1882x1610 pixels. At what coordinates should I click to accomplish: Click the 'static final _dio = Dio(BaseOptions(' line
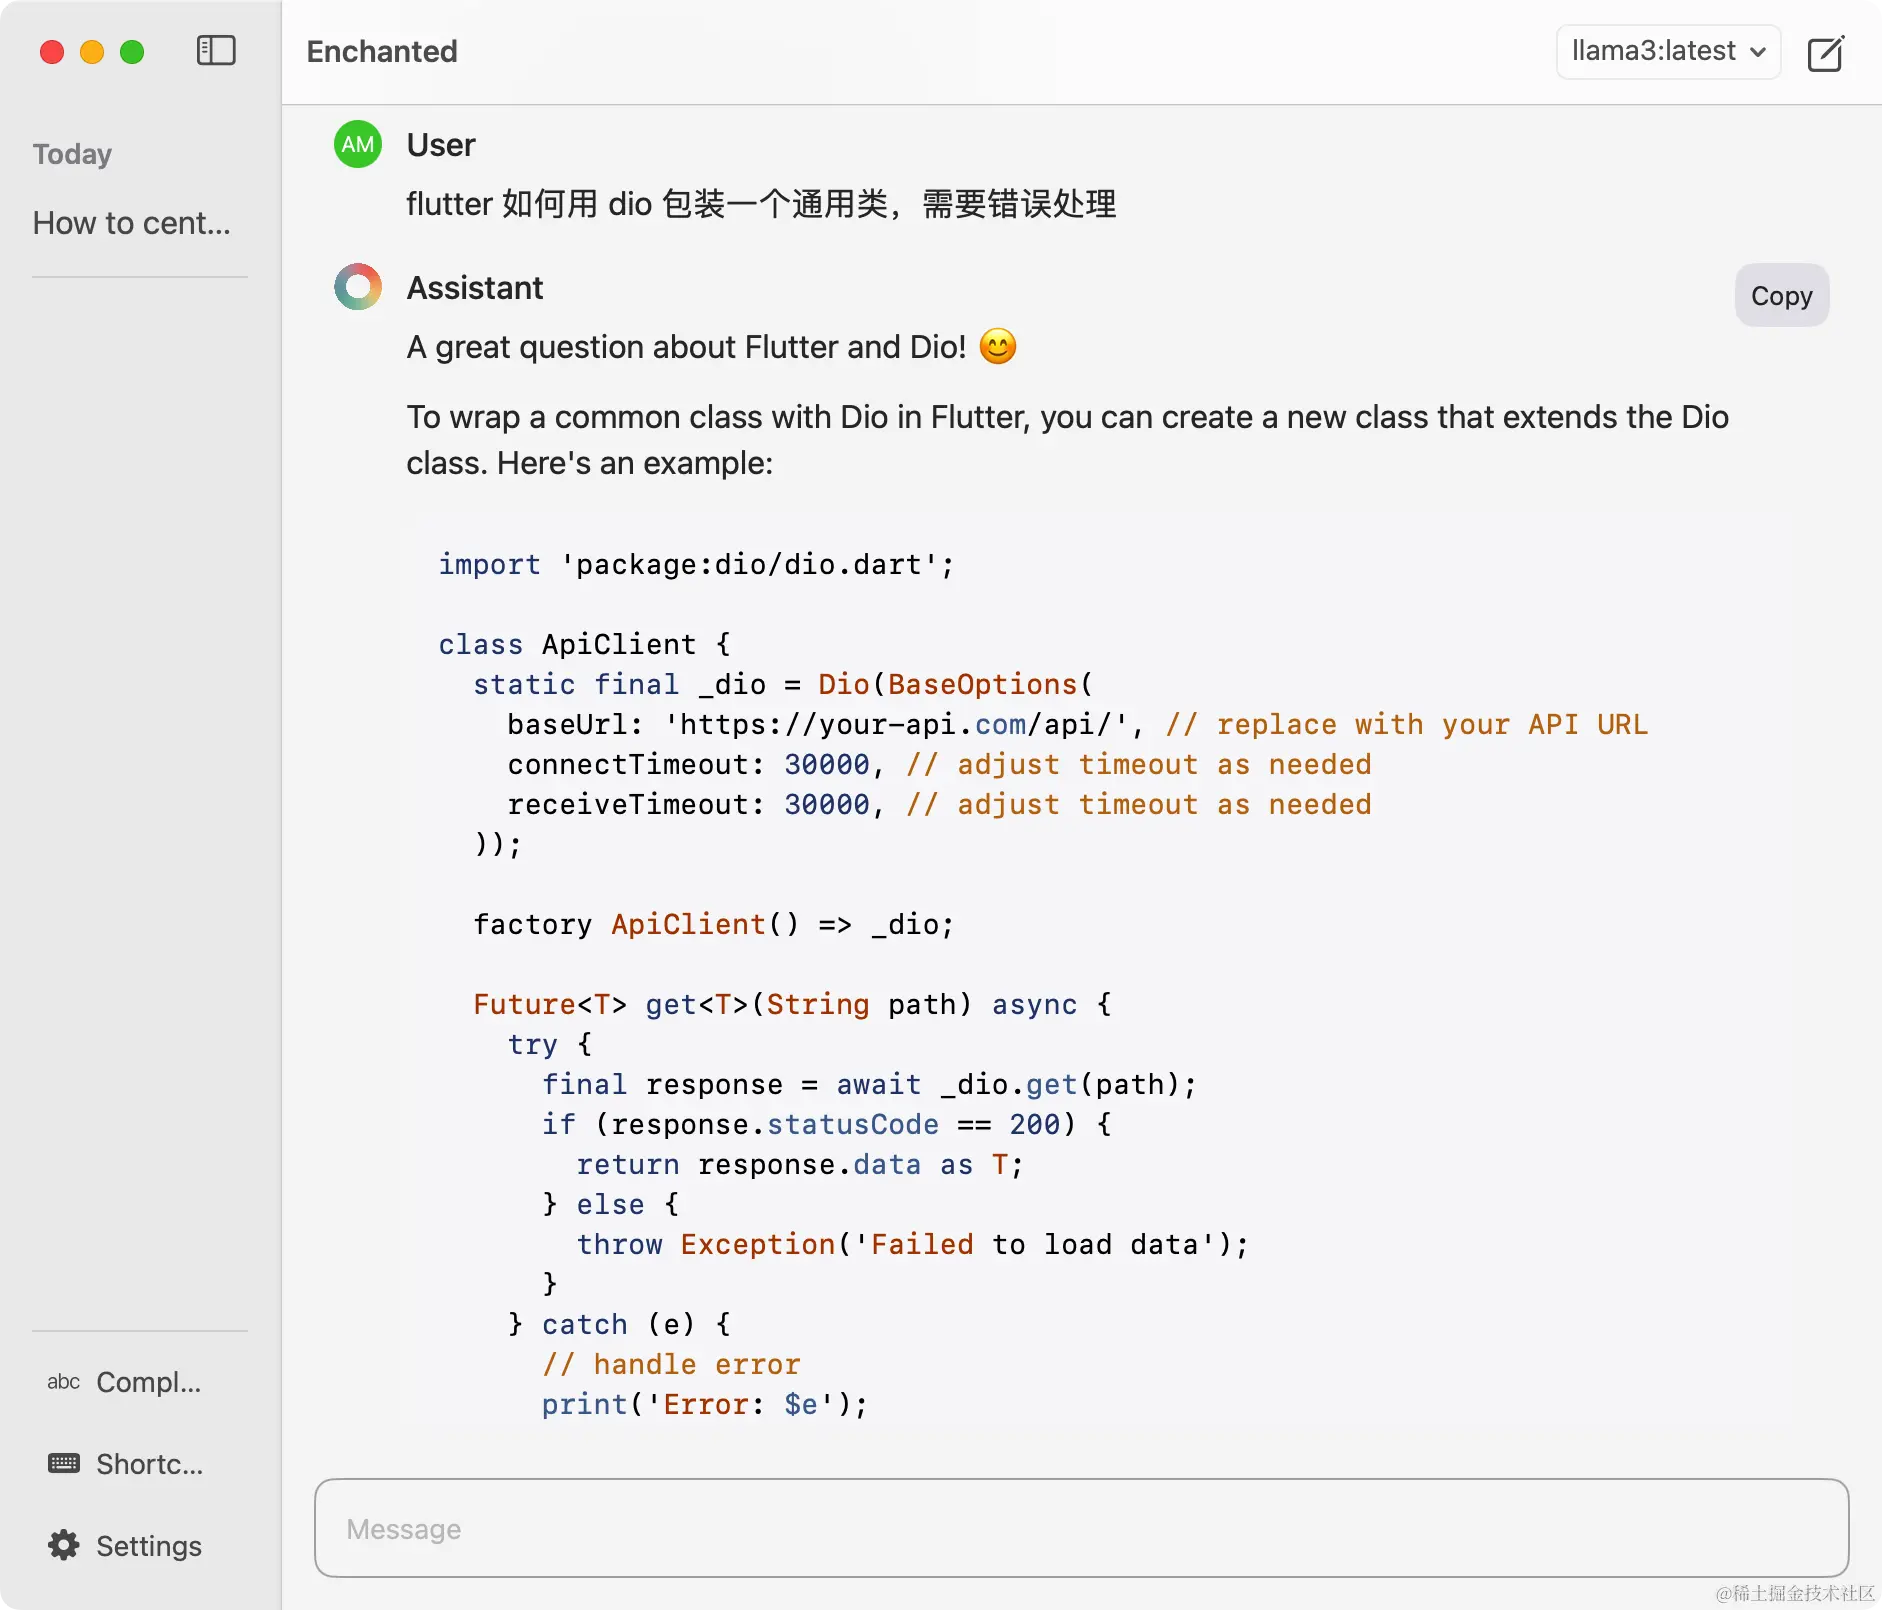click(784, 685)
